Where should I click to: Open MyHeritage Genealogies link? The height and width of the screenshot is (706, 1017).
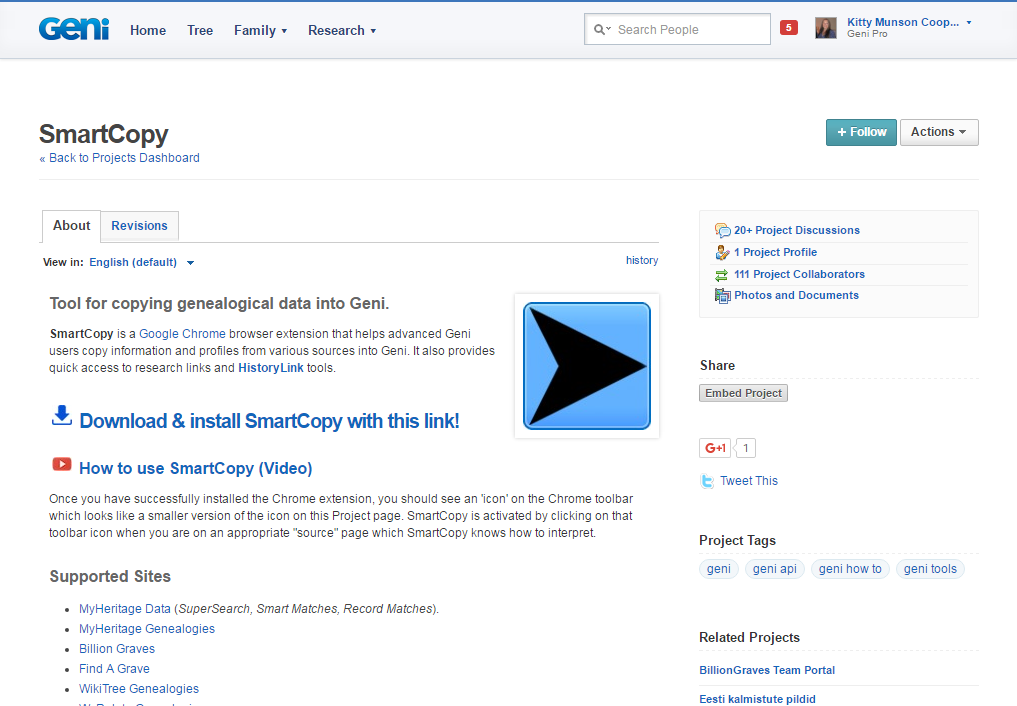coord(147,629)
